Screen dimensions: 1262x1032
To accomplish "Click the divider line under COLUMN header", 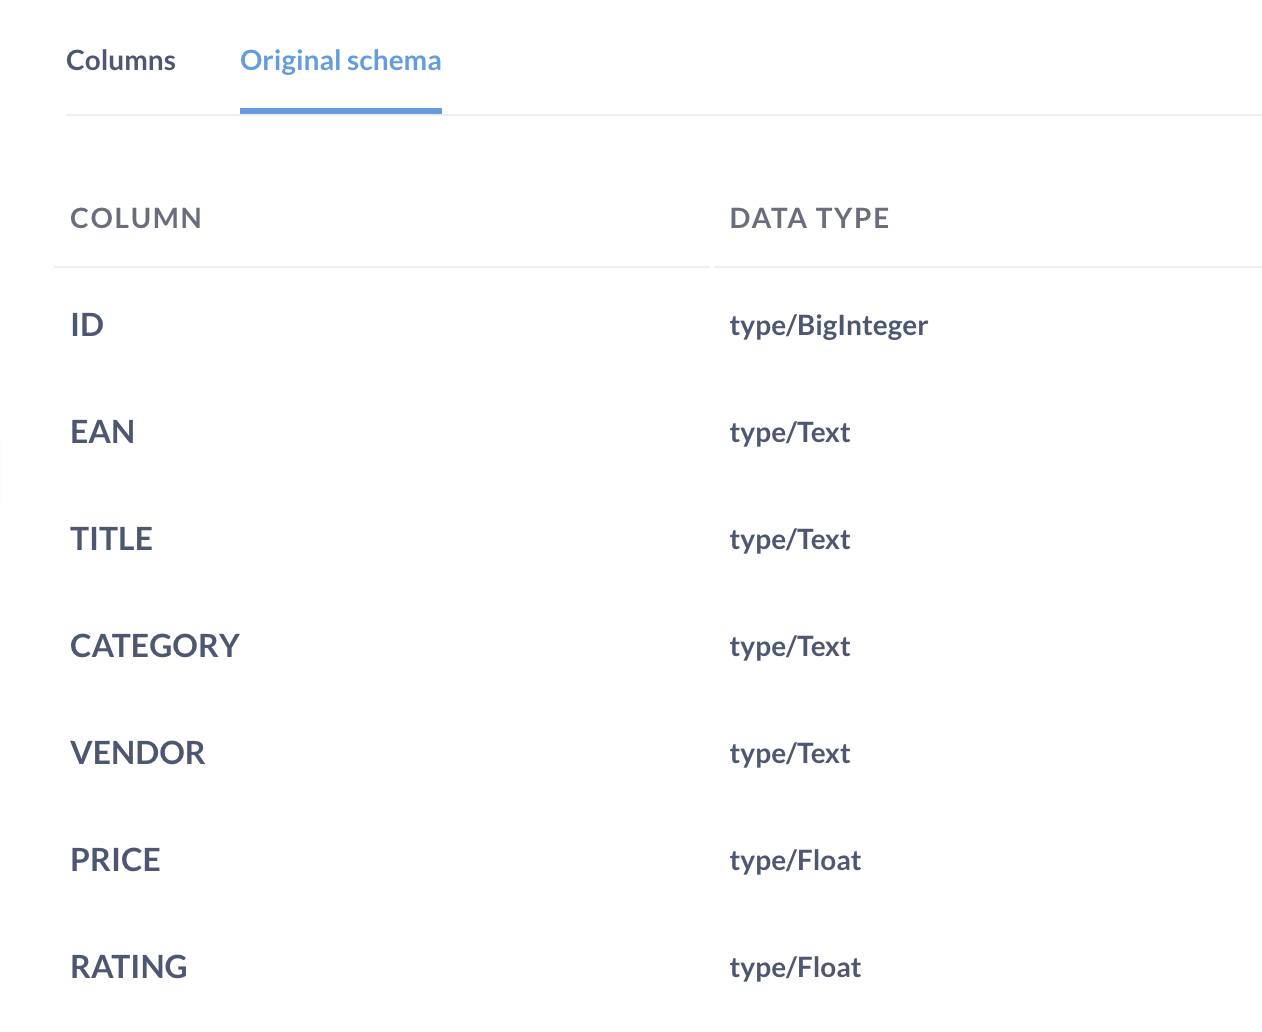I will (x=380, y=267).
